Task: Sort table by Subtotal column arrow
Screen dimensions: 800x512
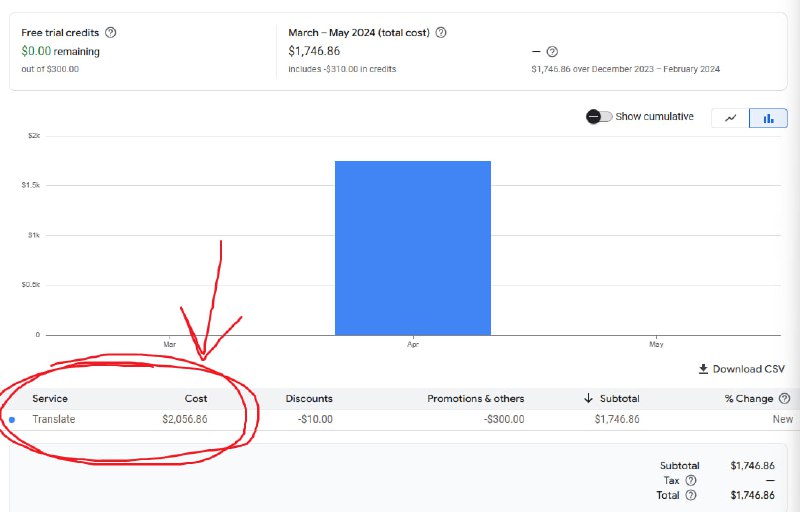Action: click(x=589, y=399)
